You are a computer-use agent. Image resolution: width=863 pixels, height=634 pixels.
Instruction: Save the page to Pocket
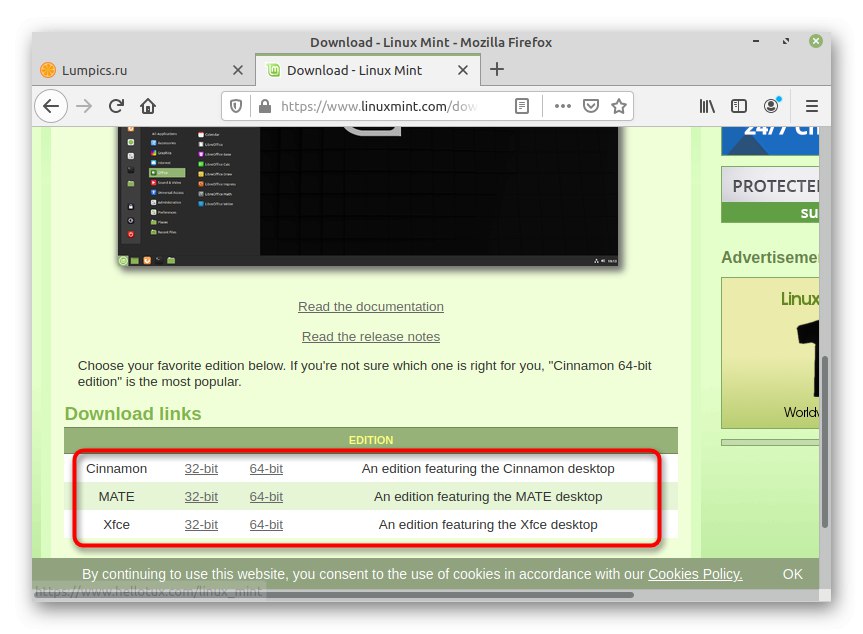click(591, 106)
